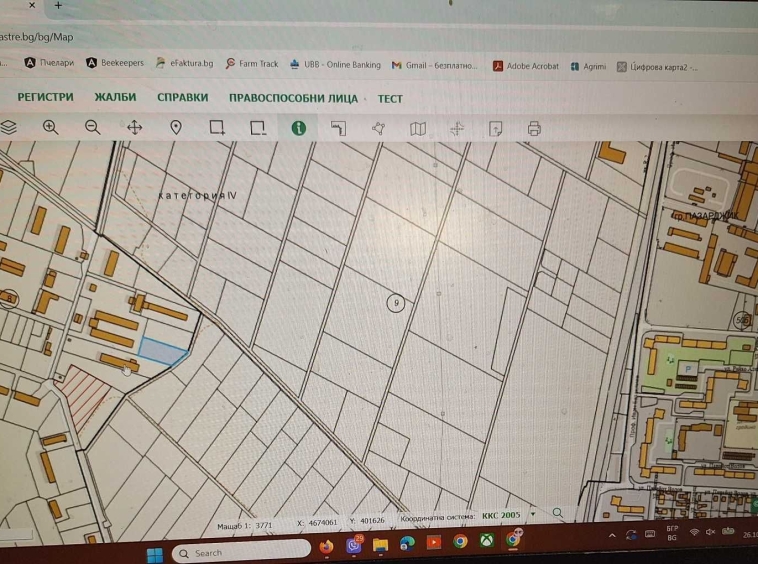Viewport: 758px width, 564px height.
Task: Click the blue highlighted parcel on map
Action: click(162, 351)
